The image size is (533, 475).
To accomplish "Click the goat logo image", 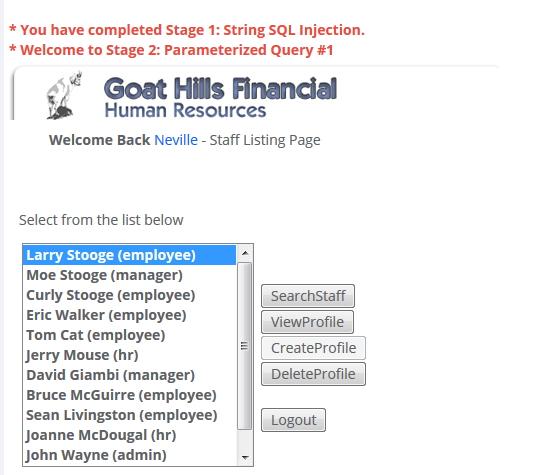I will click(64, 96).
